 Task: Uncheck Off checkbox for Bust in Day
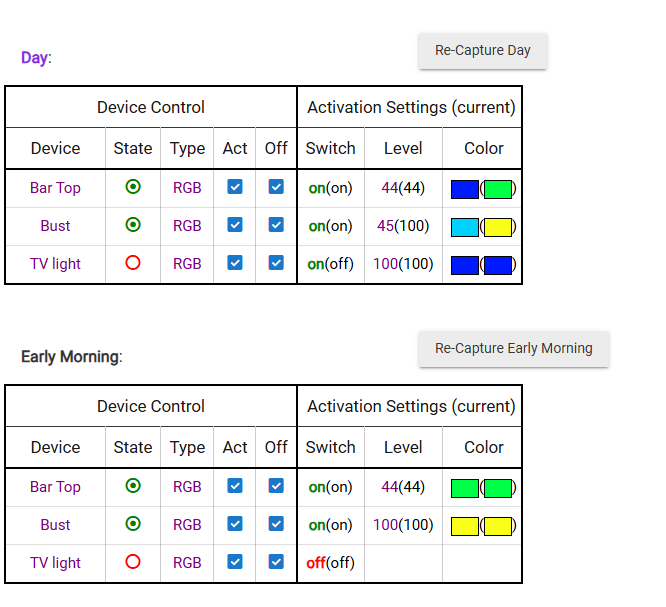click(x=276, y=225)
